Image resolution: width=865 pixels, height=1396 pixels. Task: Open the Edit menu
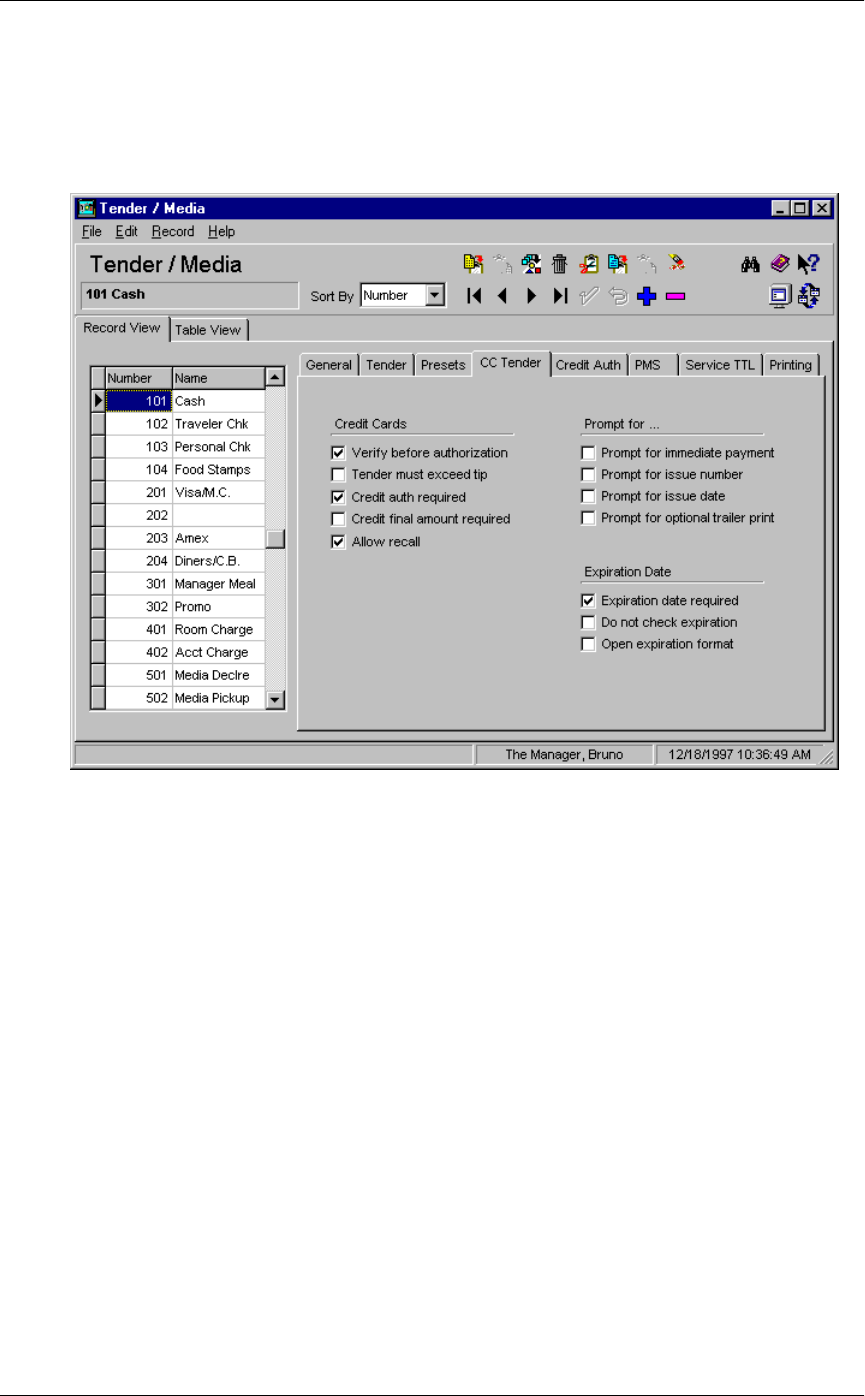tap(126, 231)
